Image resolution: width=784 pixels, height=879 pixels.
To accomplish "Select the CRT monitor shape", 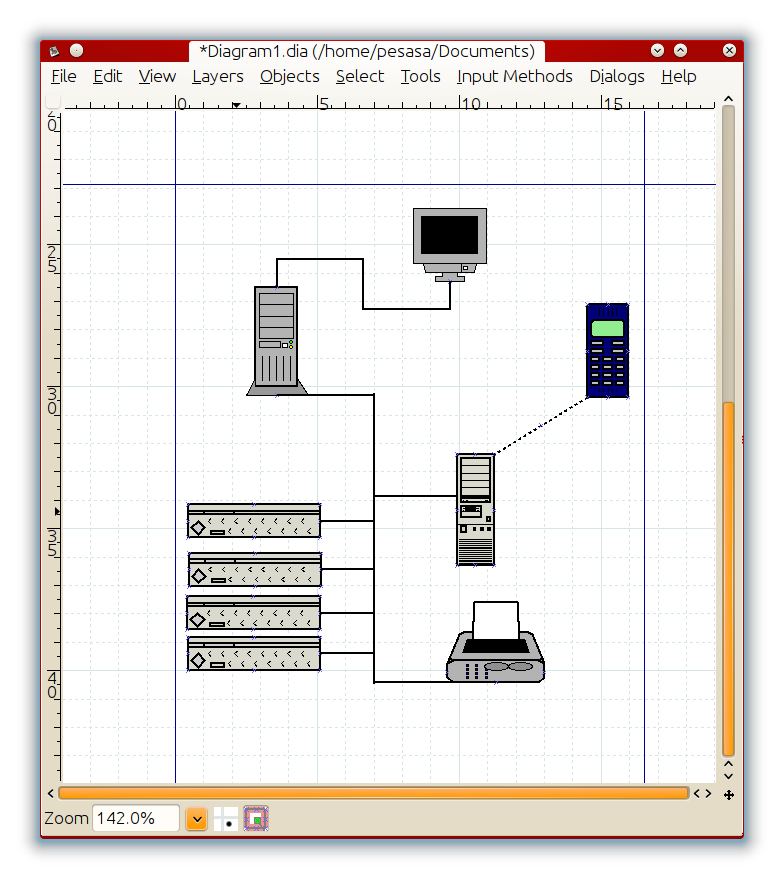I will (450, 244).
